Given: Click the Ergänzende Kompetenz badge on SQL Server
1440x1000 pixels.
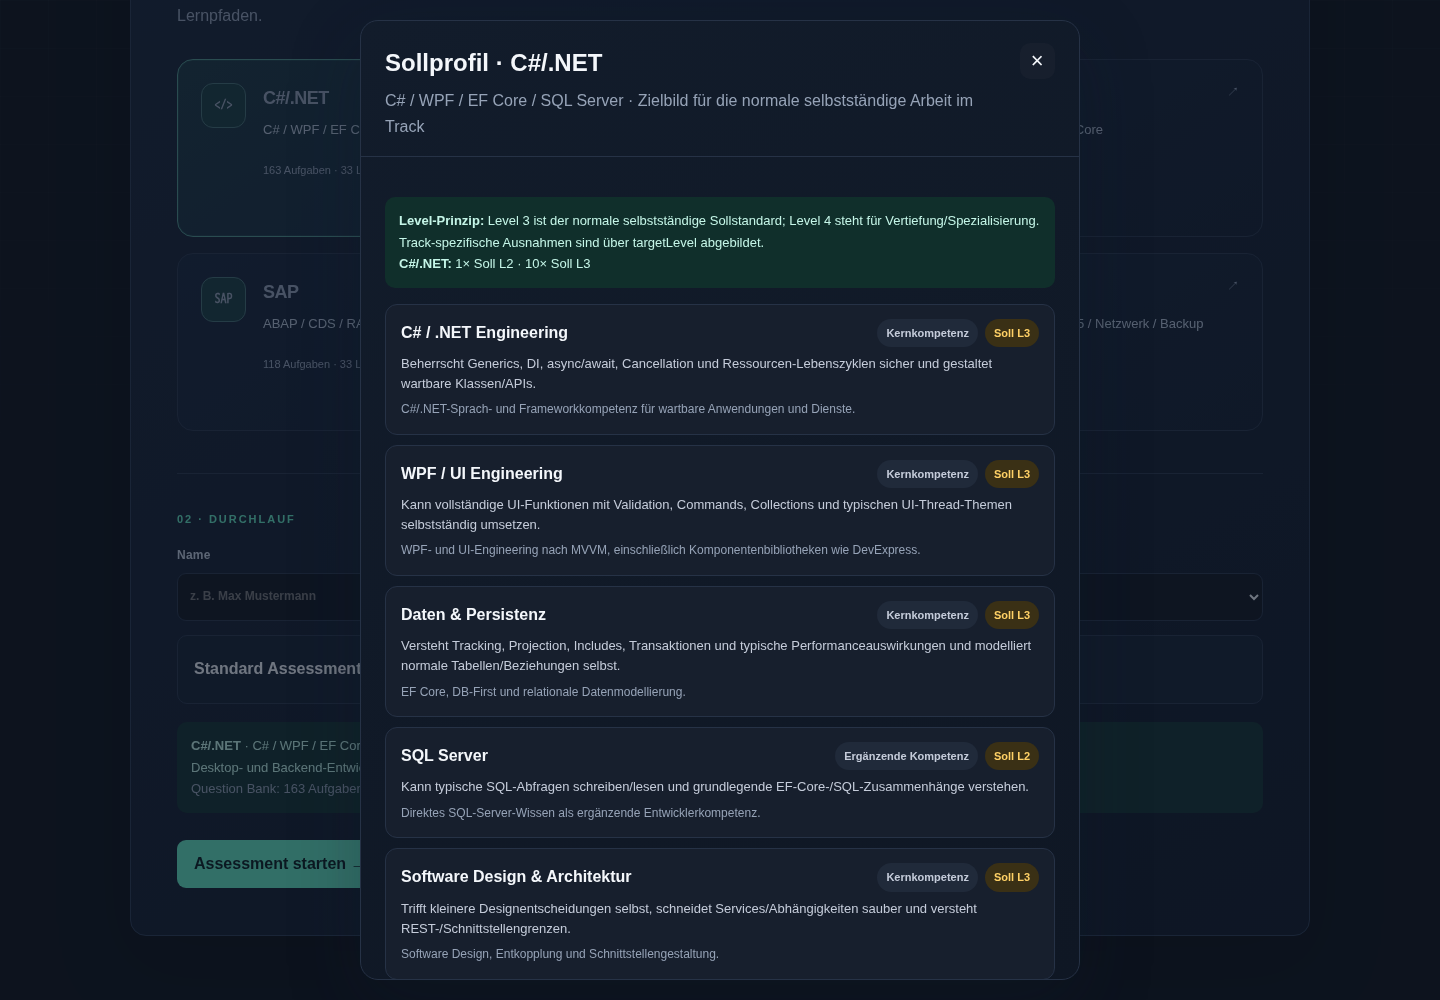Looking at the screenshot, I should click(x=906, y=756).
